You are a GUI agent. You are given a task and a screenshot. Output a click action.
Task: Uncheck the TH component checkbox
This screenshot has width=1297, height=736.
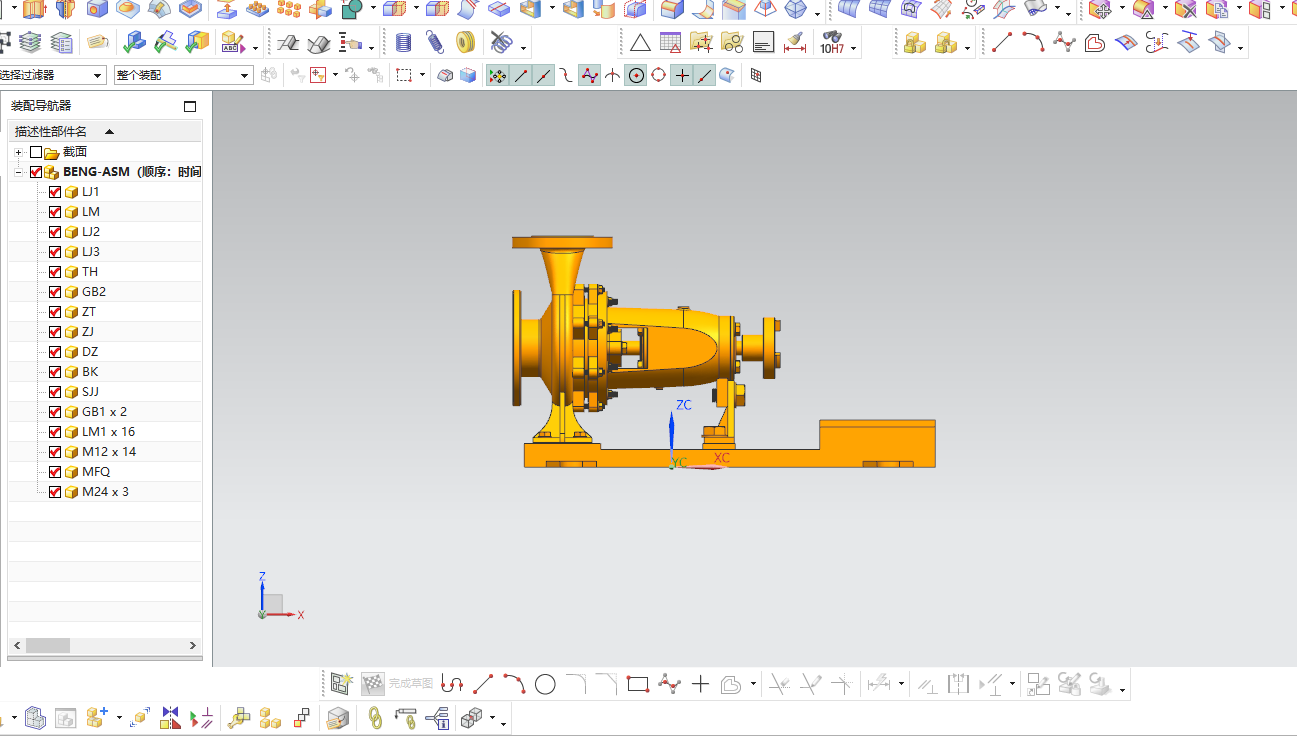(x=55, y=271)
